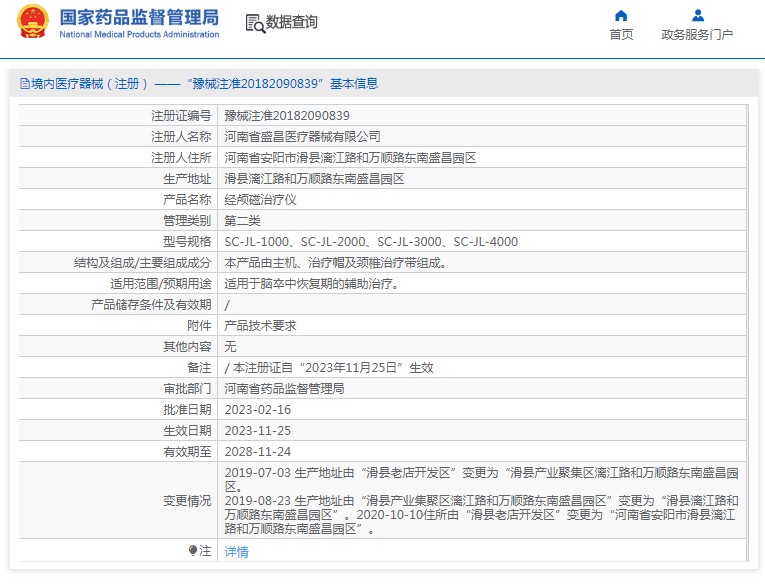Image resolution: width=765 pixels, height=584 pixels.
Task: Select the text 适用于脑卒中恢复期的辅助治疗
Action: click(311, 283)
